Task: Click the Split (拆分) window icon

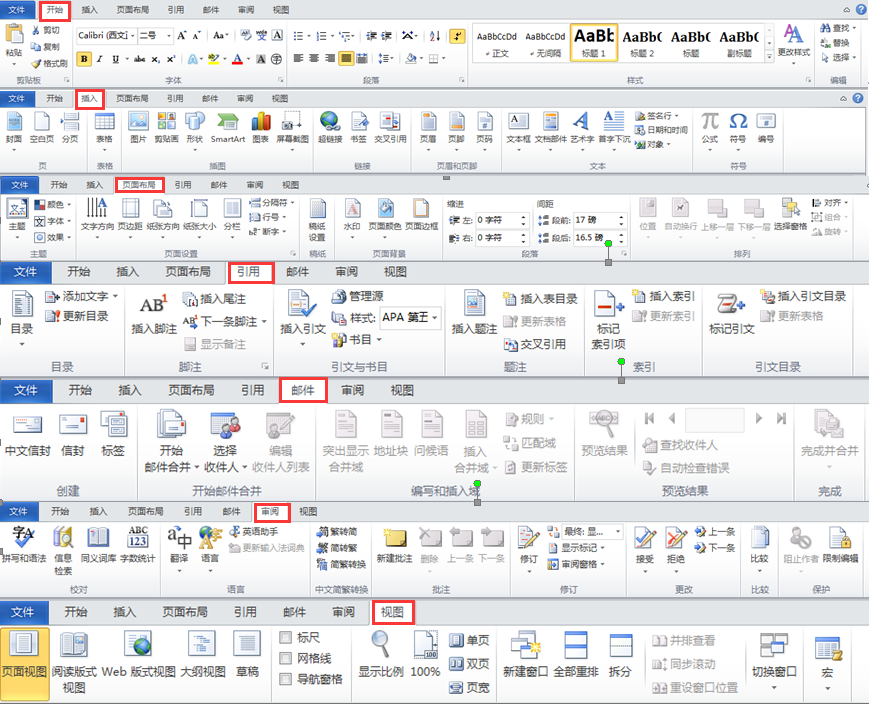Action: (620, 646)
